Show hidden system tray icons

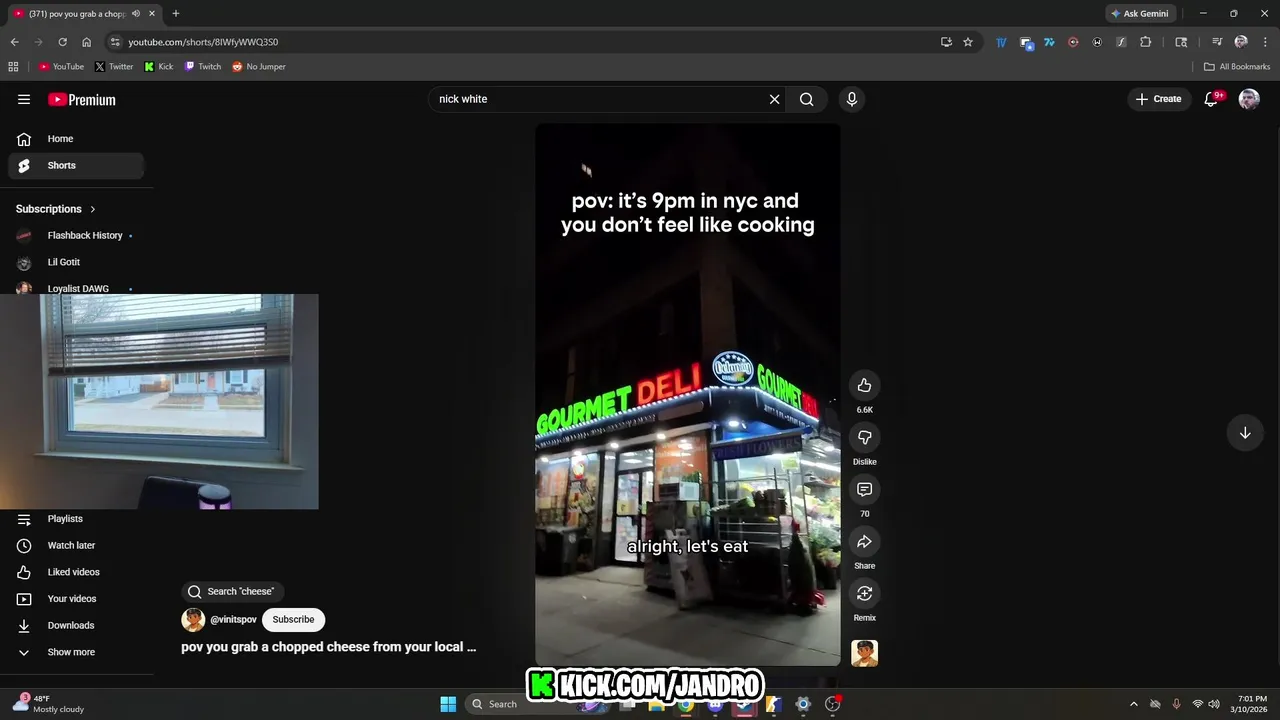click(1133, 704)
